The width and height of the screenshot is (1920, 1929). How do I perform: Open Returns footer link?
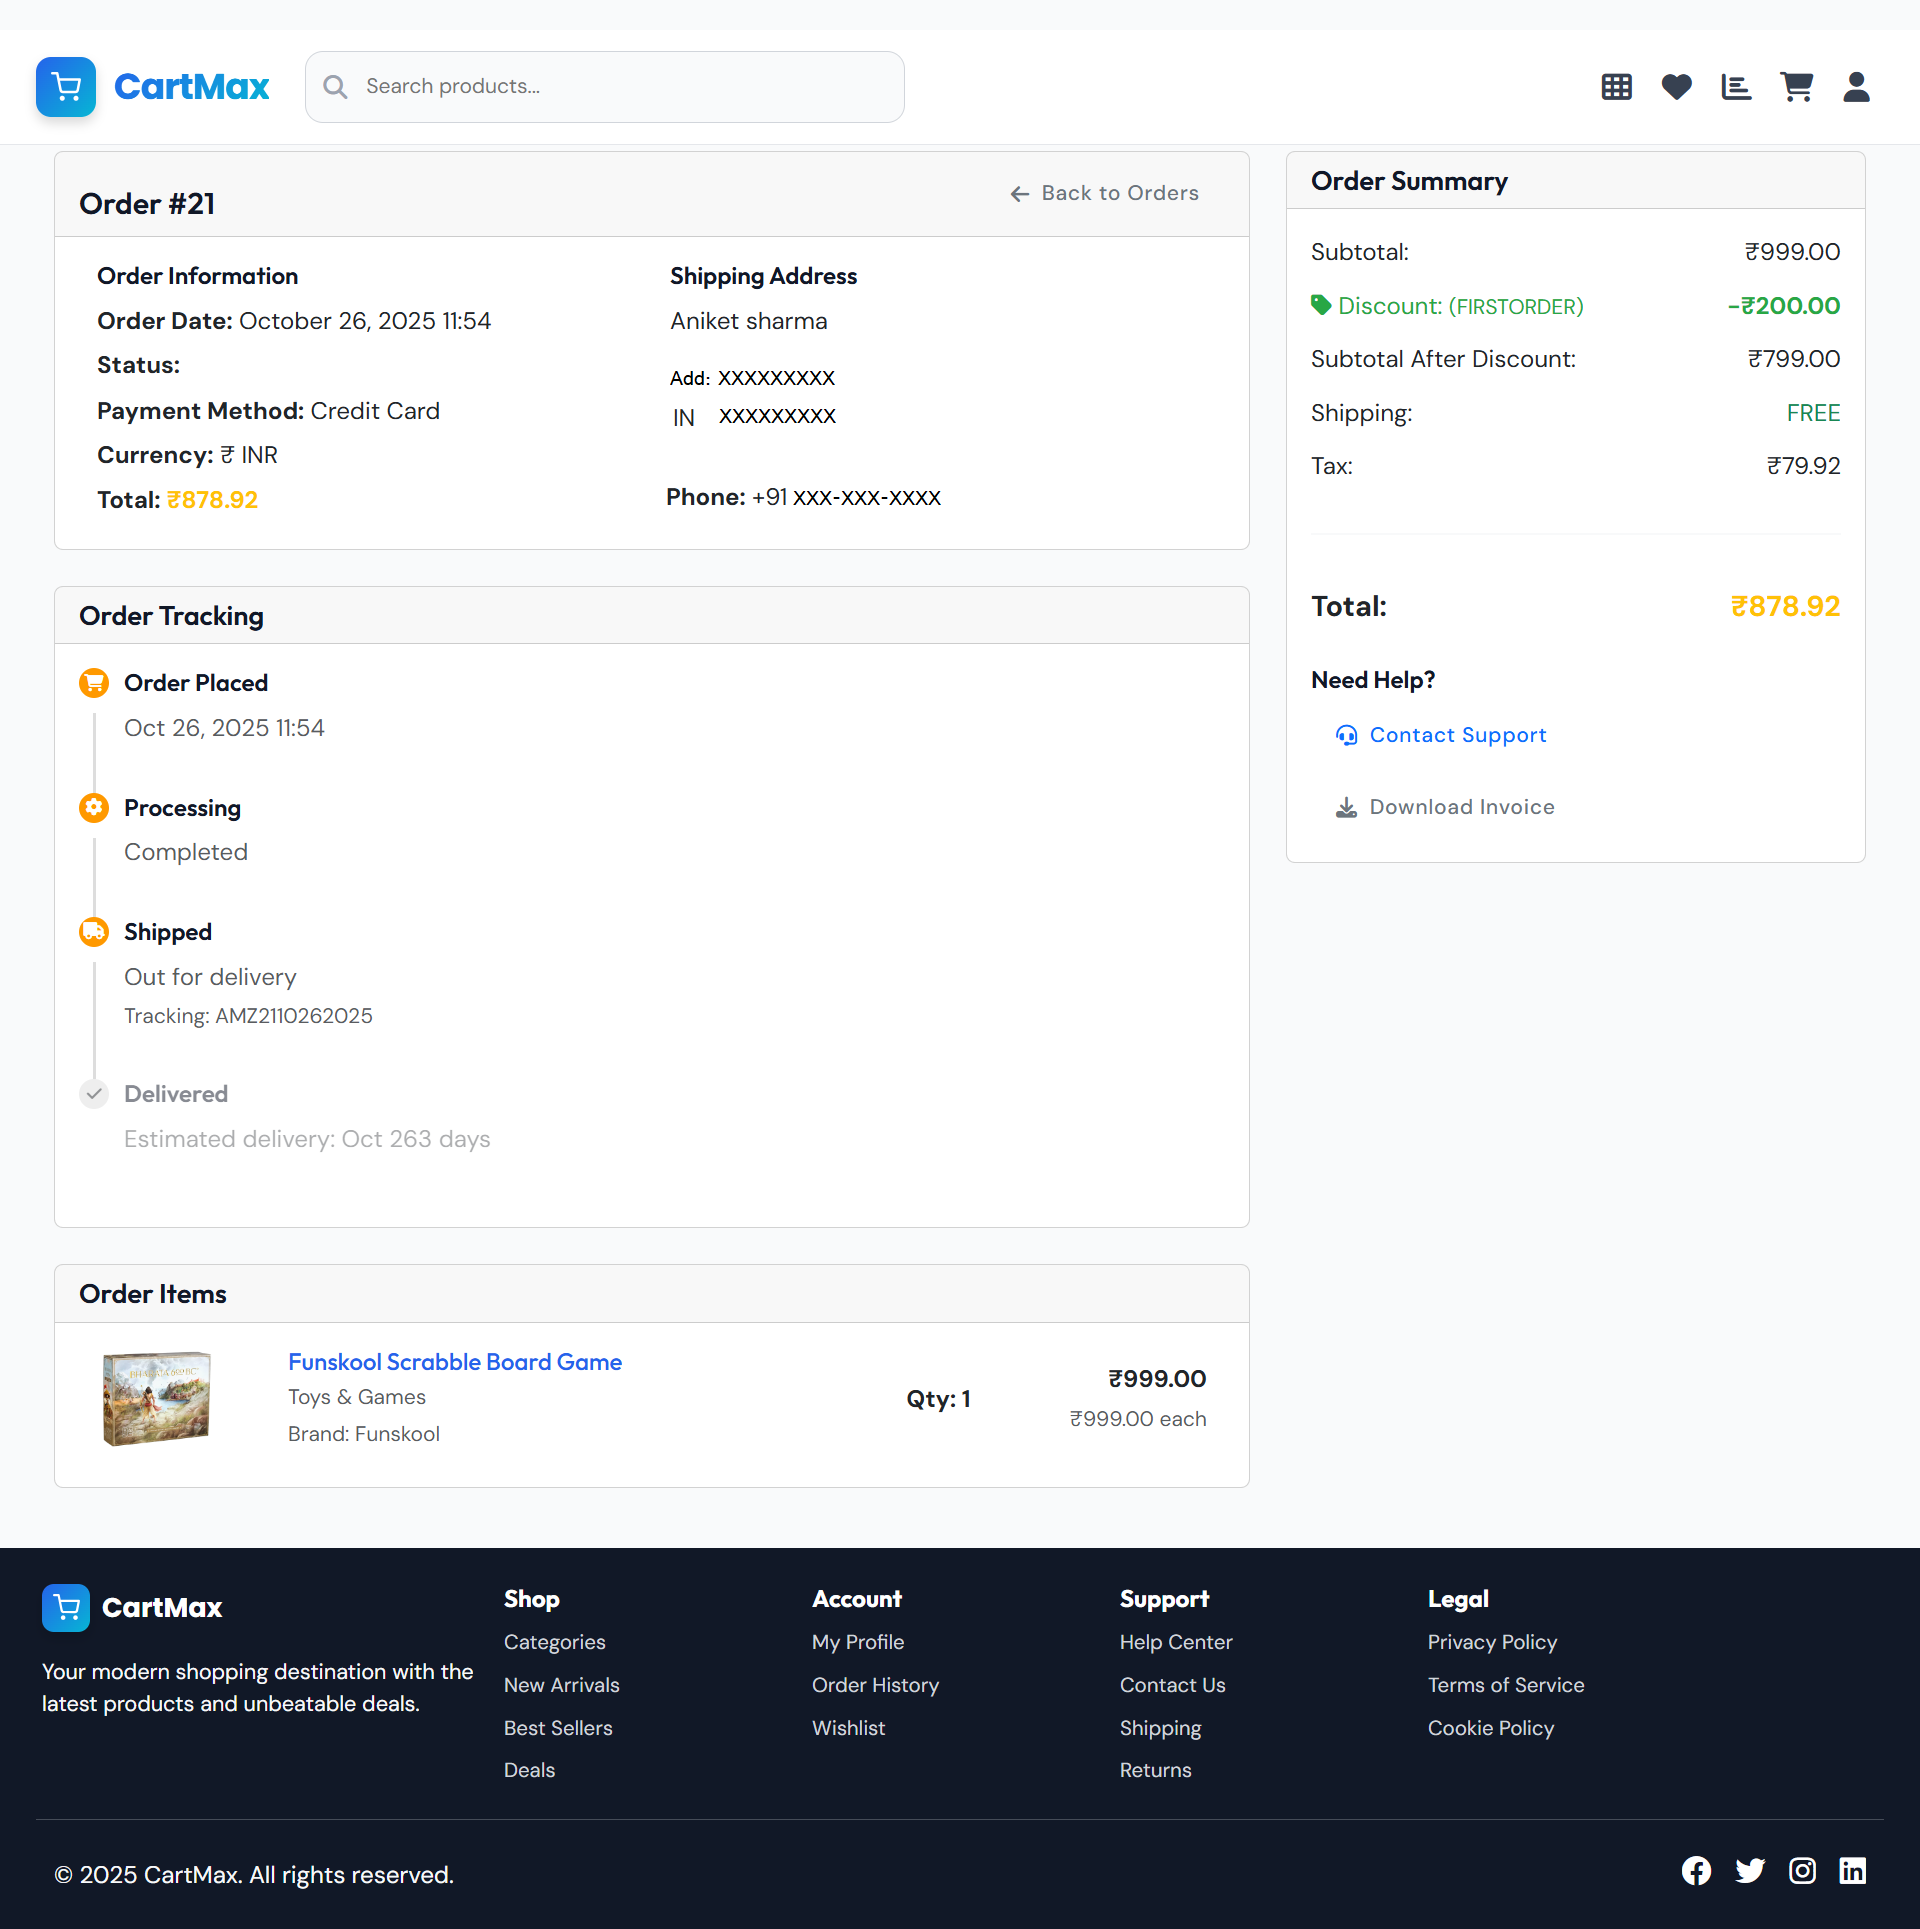(1155, 1771)
